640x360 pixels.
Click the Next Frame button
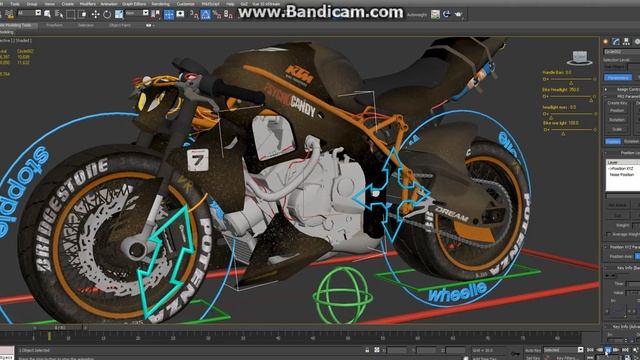pos(616,350)
